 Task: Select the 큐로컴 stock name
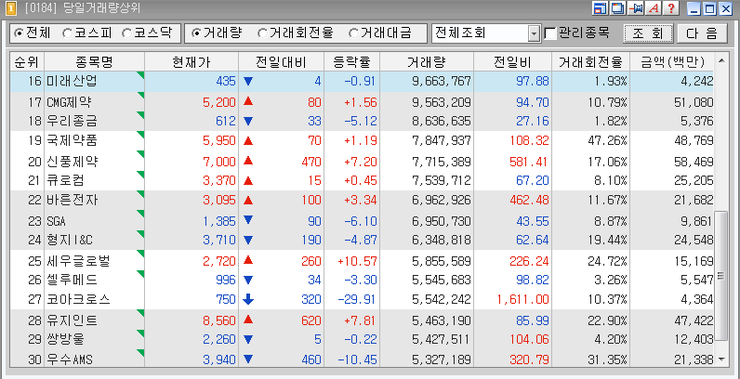[x=65, y=181]
